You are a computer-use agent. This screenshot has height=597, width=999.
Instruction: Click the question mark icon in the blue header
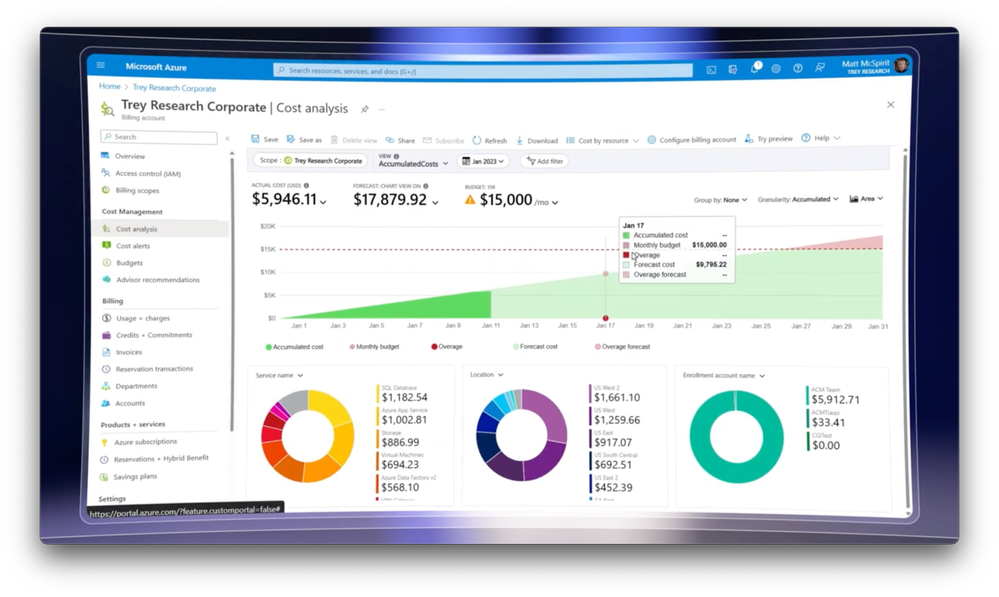[798, 68]
